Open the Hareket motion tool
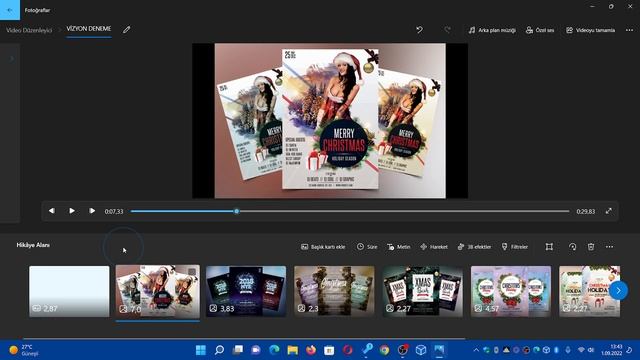640x360 pixels. [x=433, y=247]
